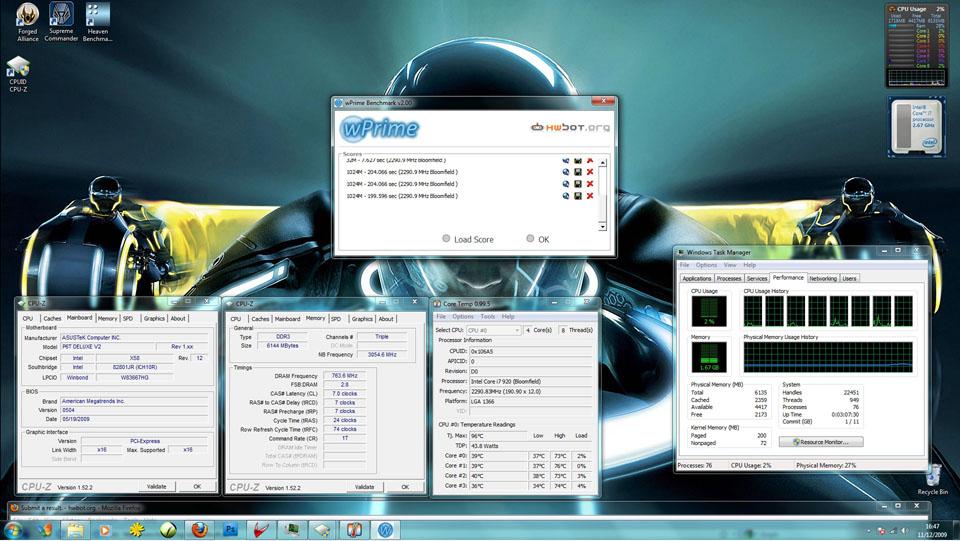Image resolution: width=960 pixels, height=541 pixels.
Task: Launch Windows Media Player from the taskbar
Action: [105, 529]
